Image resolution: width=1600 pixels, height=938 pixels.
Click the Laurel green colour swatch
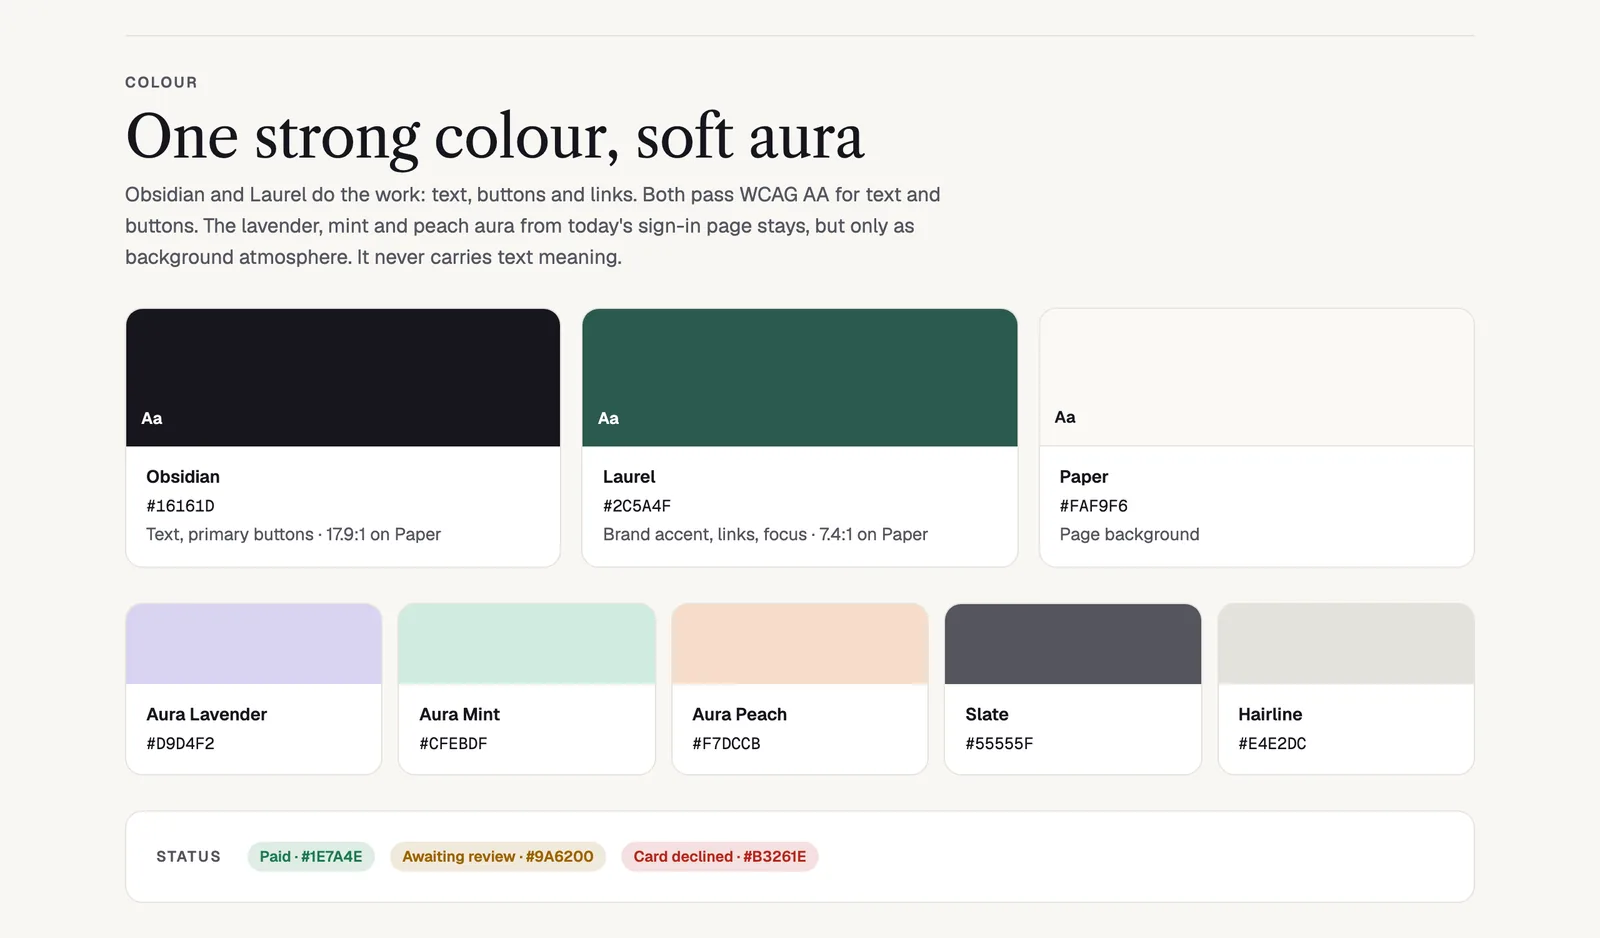[x=800, y=377]
